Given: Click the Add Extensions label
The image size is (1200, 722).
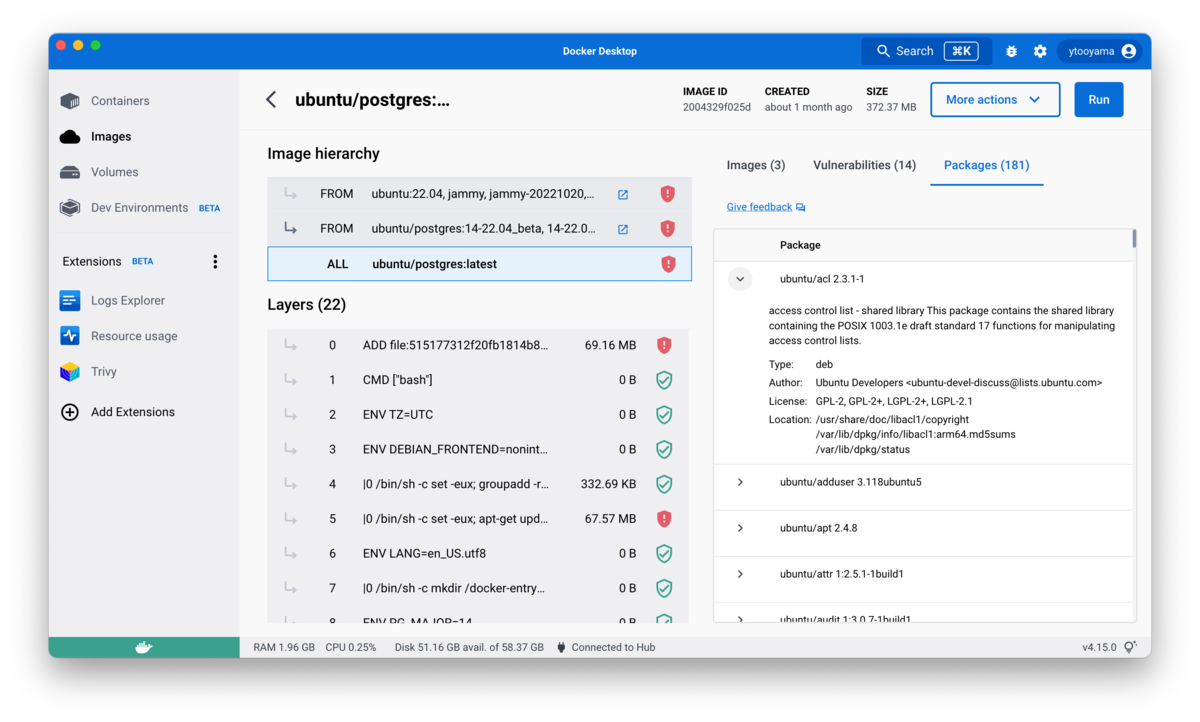Looking at the screenshot, I should click(x=133, y=412).
